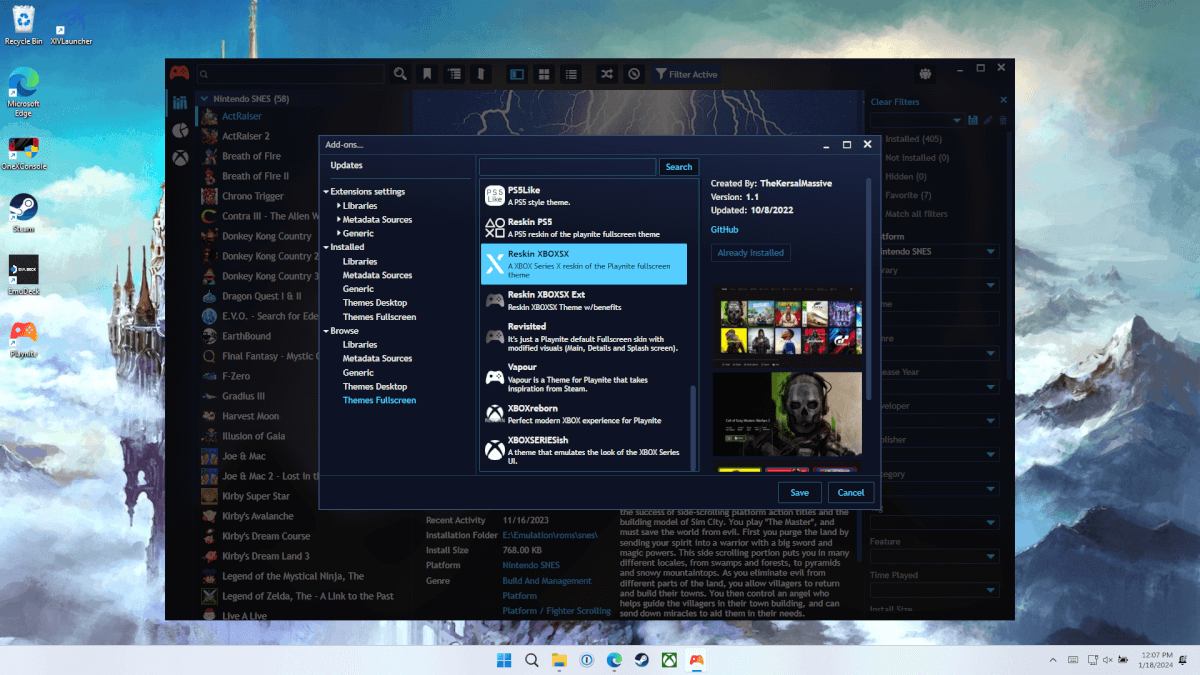This screenshot has height=675, width=1200.
Task: Collapse the Extensions settings tree node
Action: (326, 192)
